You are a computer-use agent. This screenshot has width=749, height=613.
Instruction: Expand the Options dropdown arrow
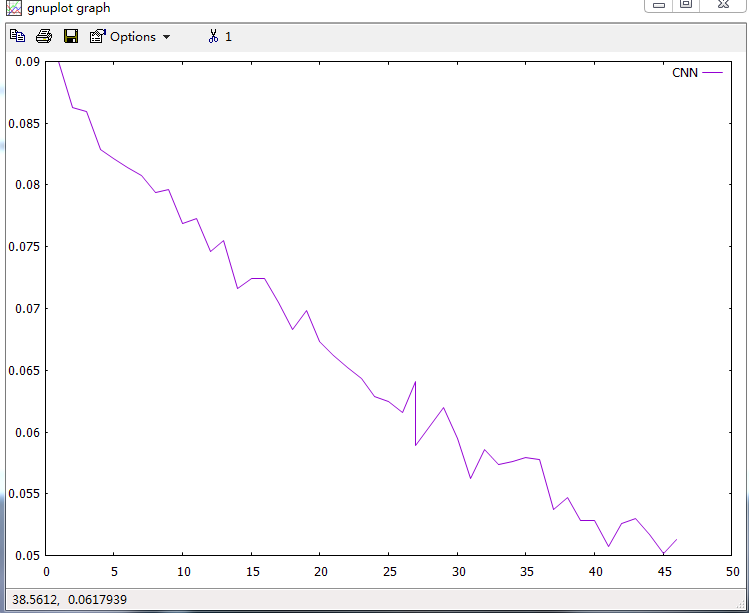[166, 37]
